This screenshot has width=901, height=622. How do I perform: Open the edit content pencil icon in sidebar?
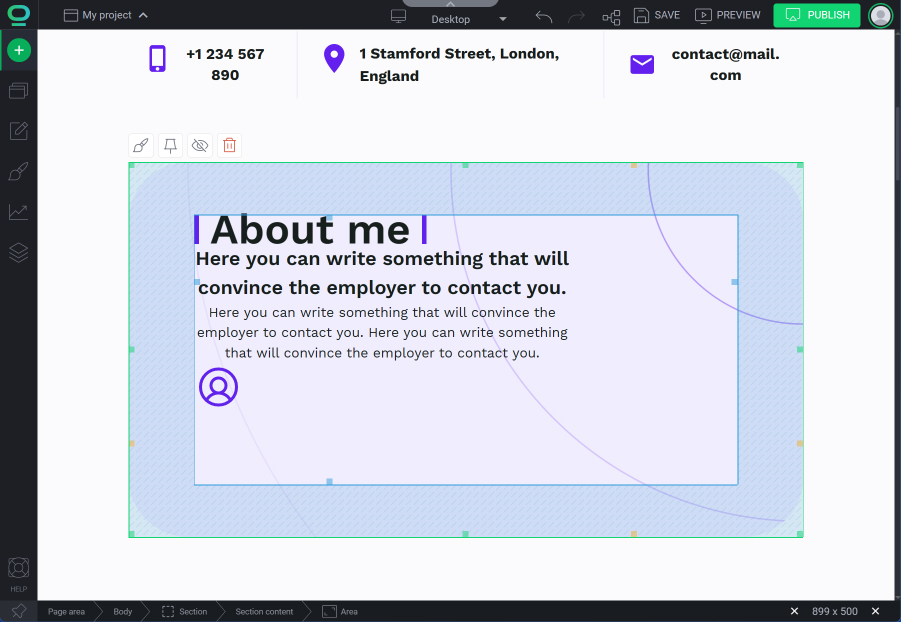pyautogui.click(x=18, y=131)
